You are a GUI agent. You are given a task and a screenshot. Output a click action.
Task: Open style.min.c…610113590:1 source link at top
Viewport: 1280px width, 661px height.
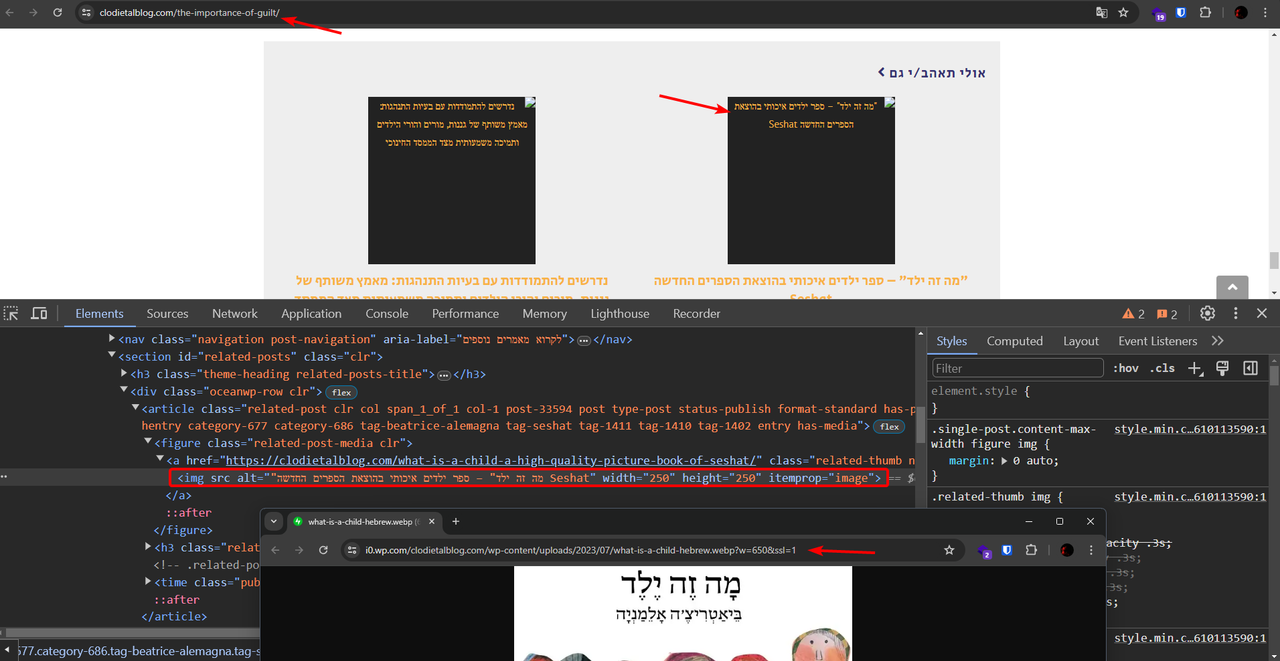(x=1190, y=428)
